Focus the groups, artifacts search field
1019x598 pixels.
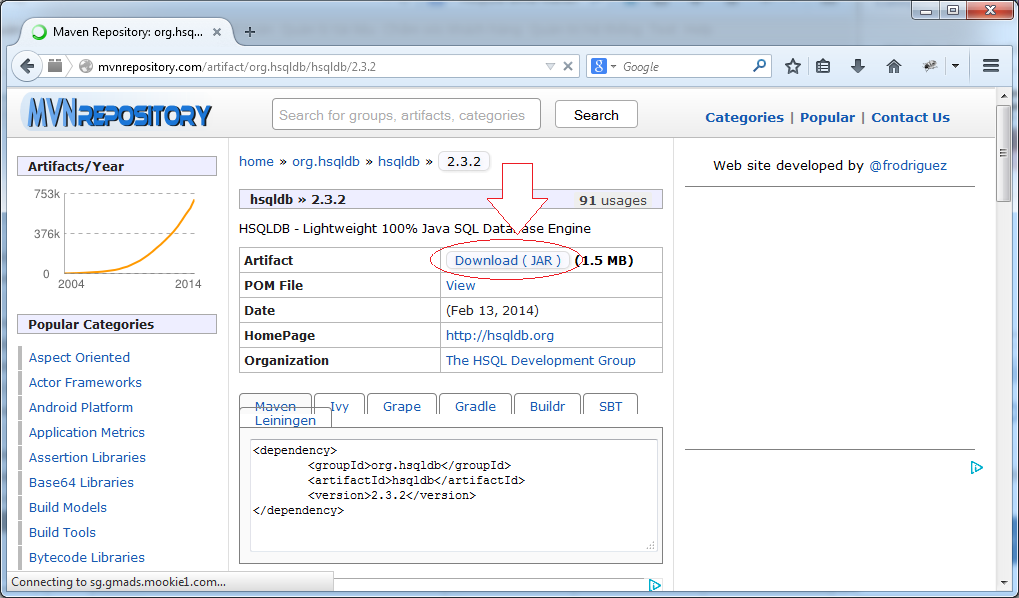pyautogui.click(x=406, y=115)
